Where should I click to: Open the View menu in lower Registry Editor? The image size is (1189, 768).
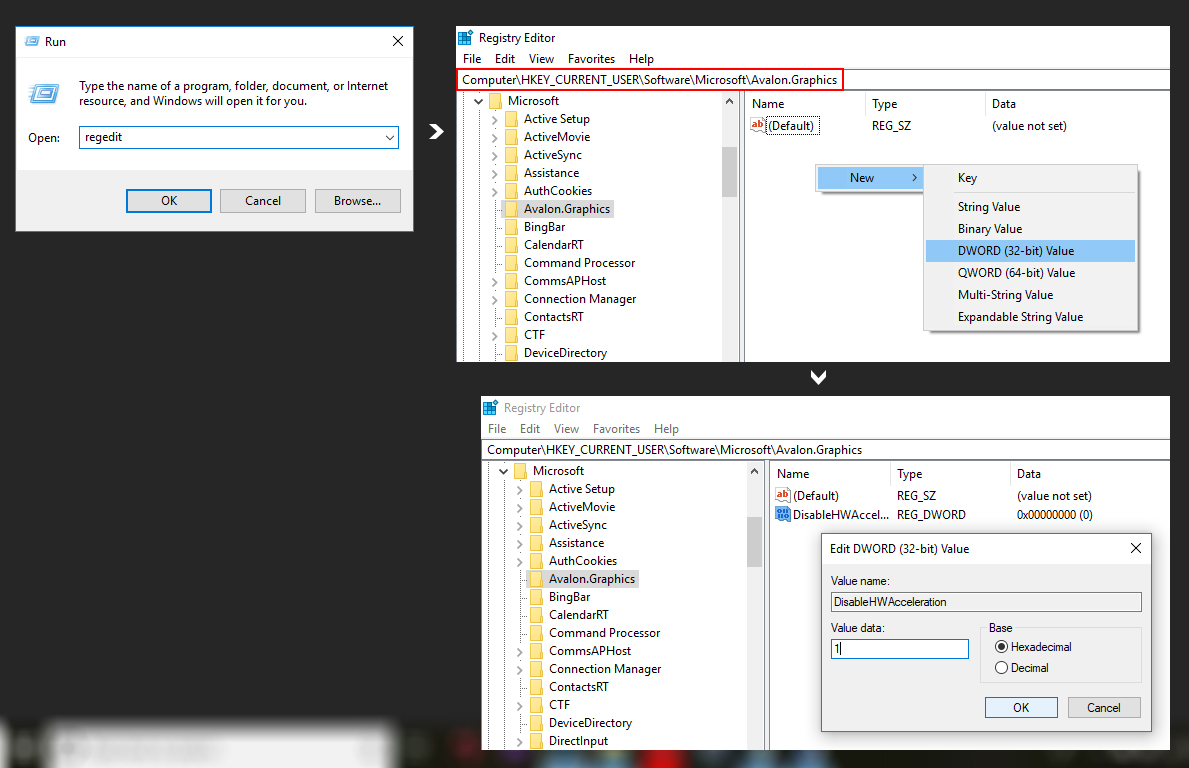(x=566, y=428)
